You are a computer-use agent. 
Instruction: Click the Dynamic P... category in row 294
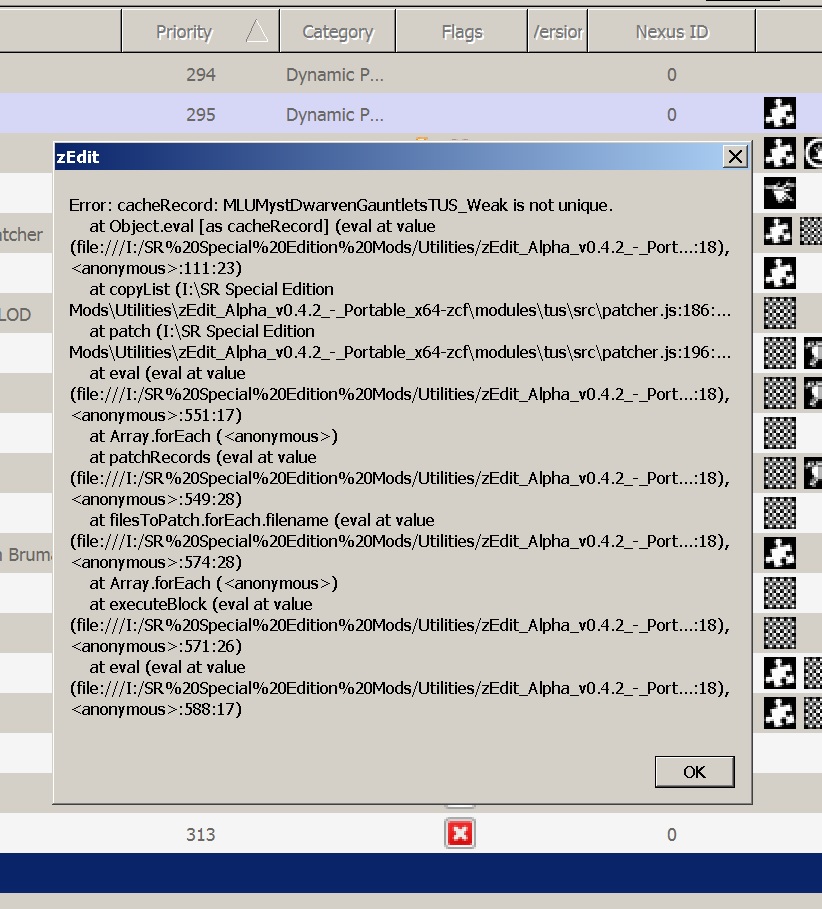(x=334, y=75)
